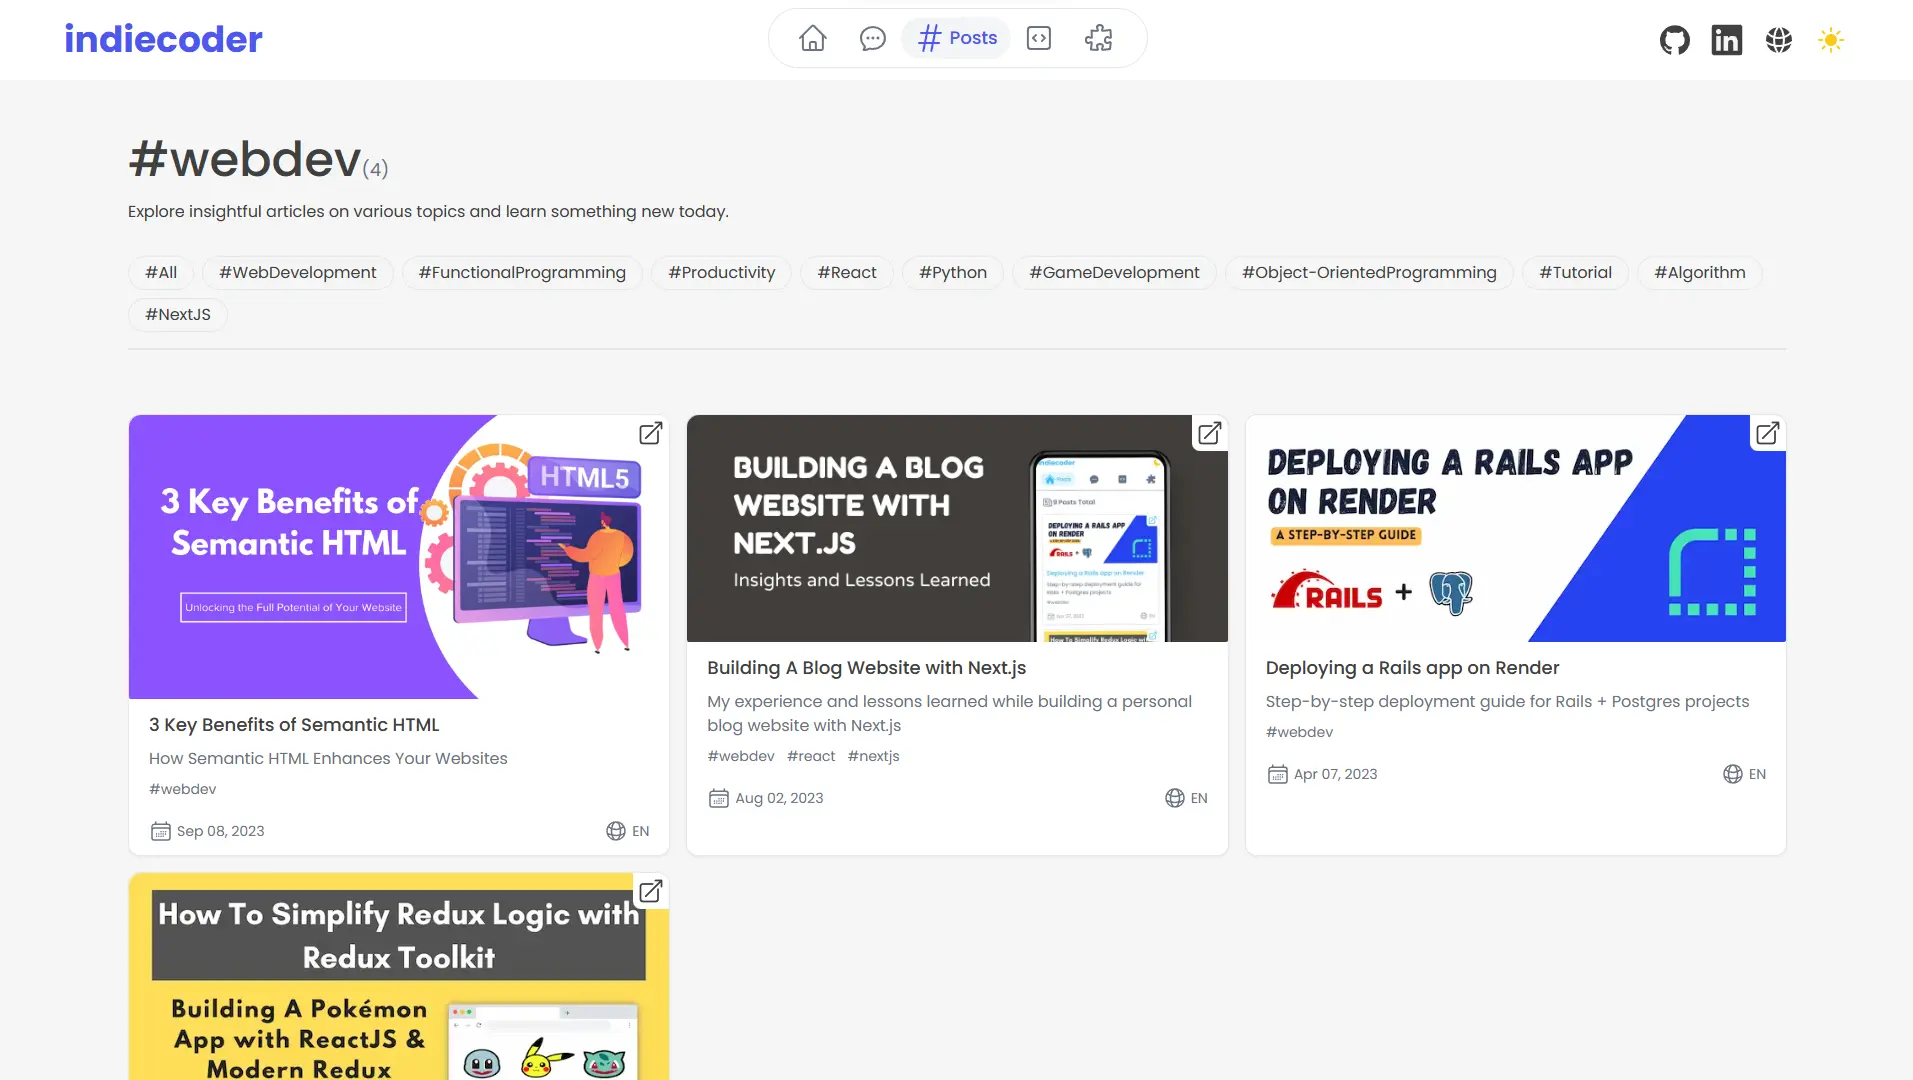Click calendar icon beside Apr 07, 2023
Image resolution: width=1913 pixels, height=1080 pixels.
tap(1277, 774)
